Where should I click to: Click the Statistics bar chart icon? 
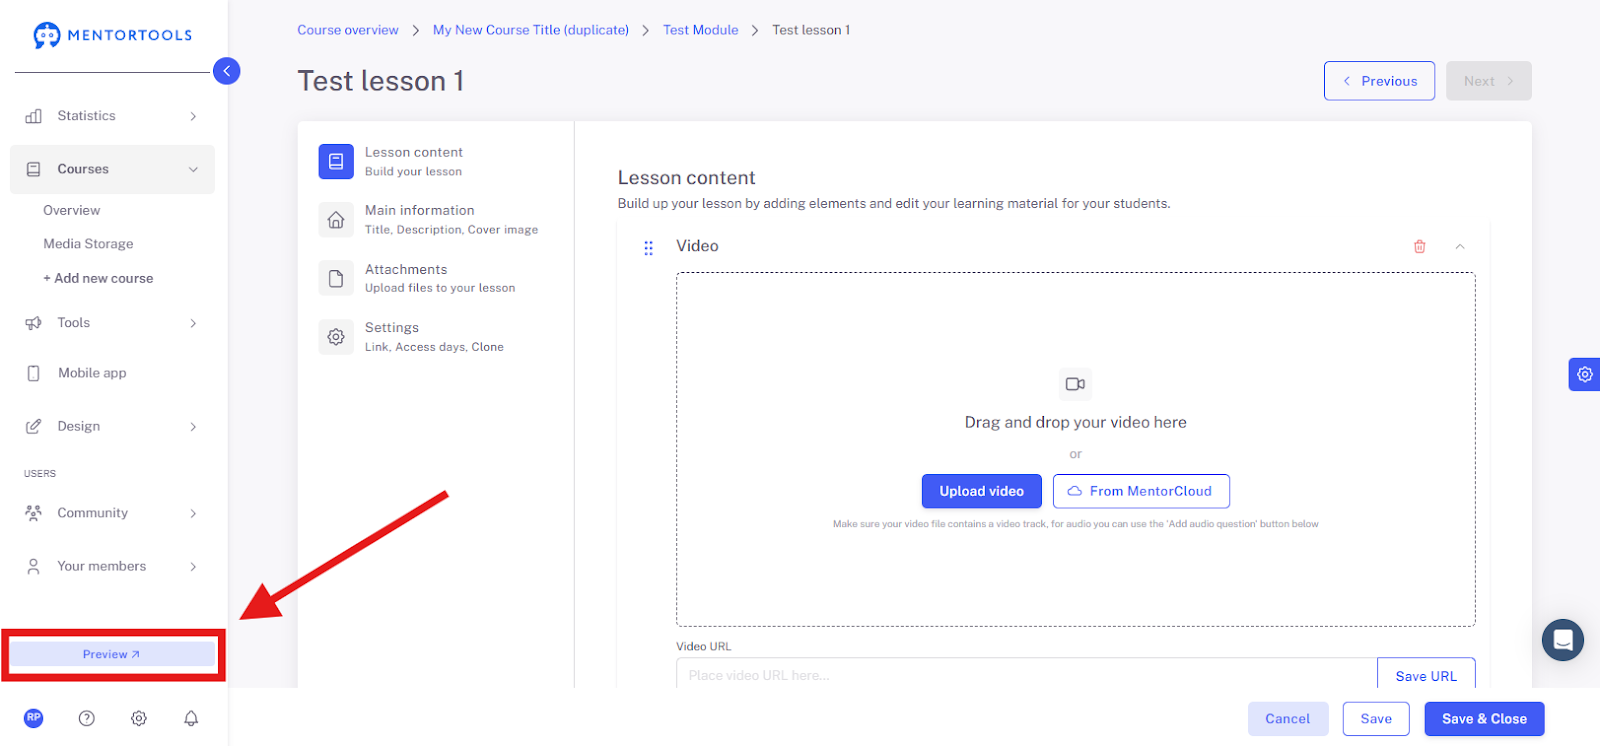coord(34,116)
